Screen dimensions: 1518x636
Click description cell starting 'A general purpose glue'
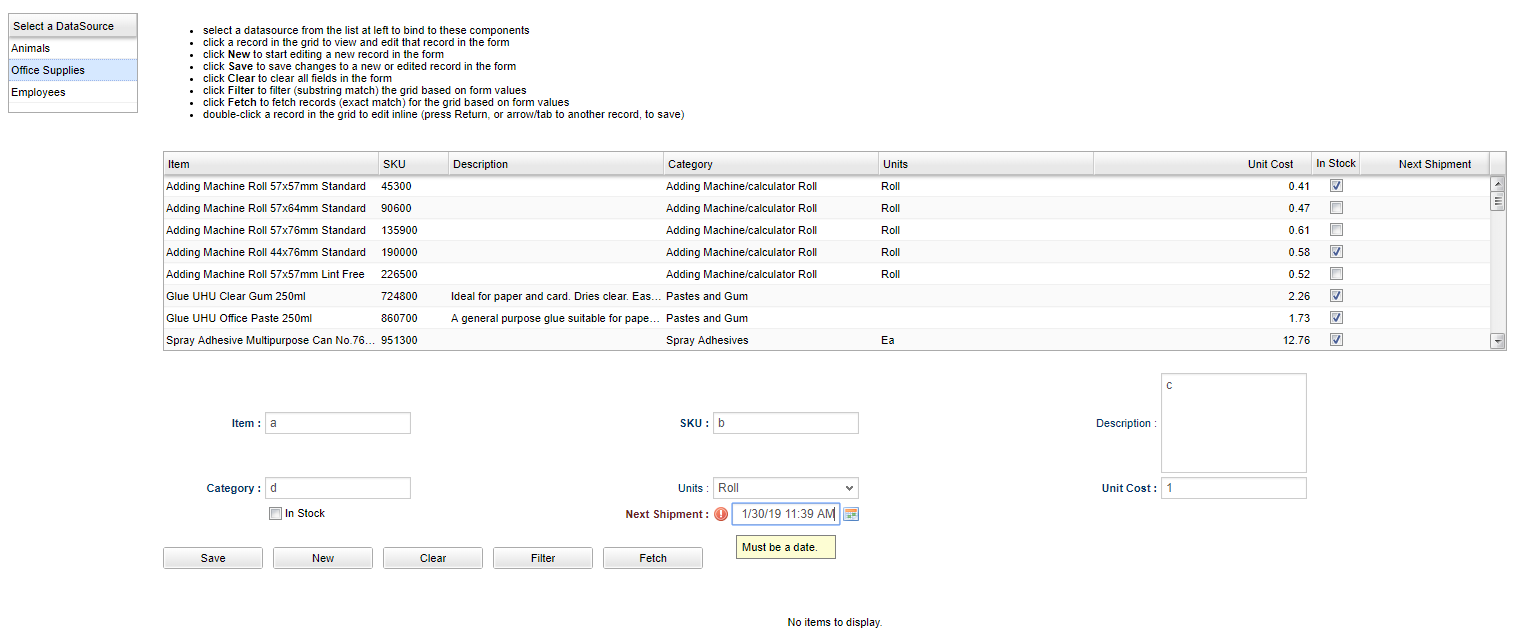click(x=556, y=318)
